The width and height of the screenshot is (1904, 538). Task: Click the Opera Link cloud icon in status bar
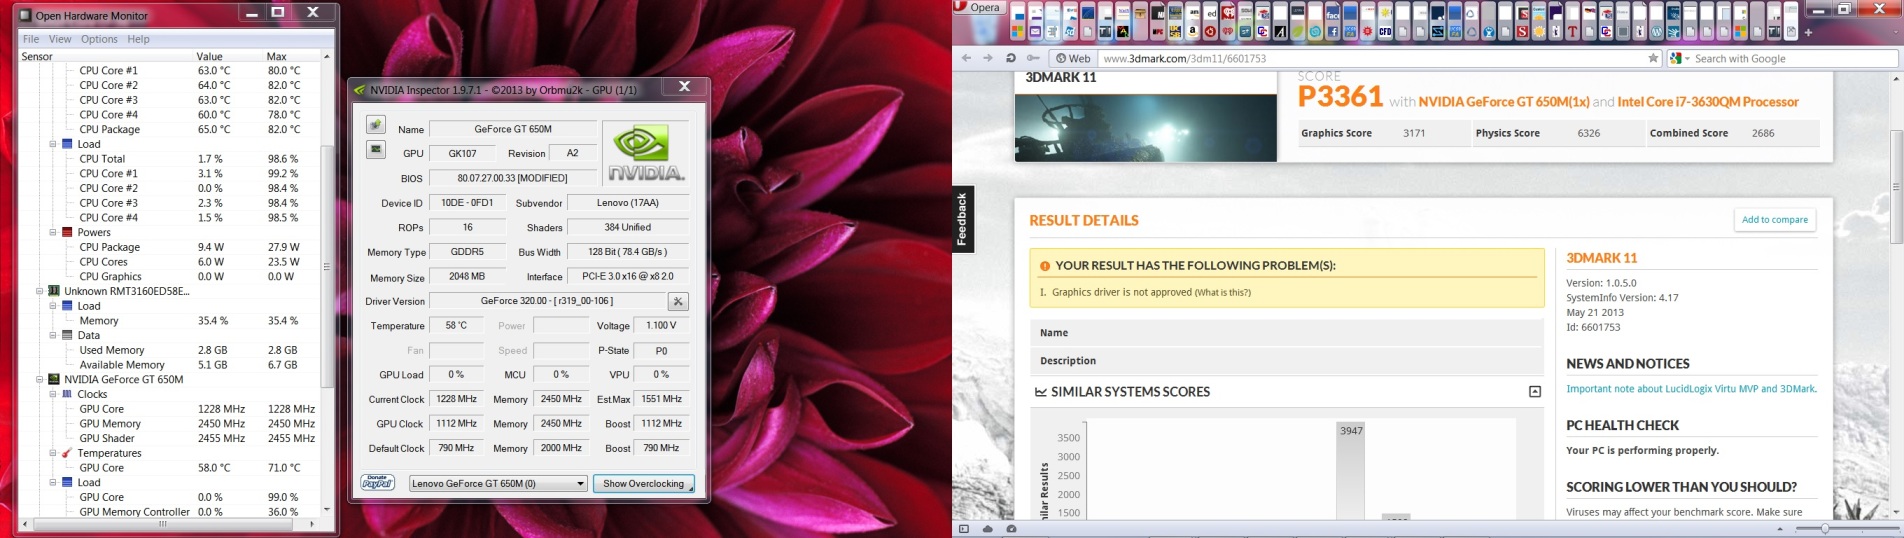988,529
